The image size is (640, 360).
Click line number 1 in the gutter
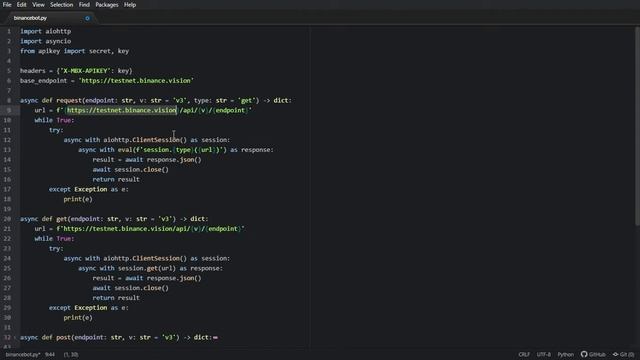pyautogui.click(x=9, y=31)
